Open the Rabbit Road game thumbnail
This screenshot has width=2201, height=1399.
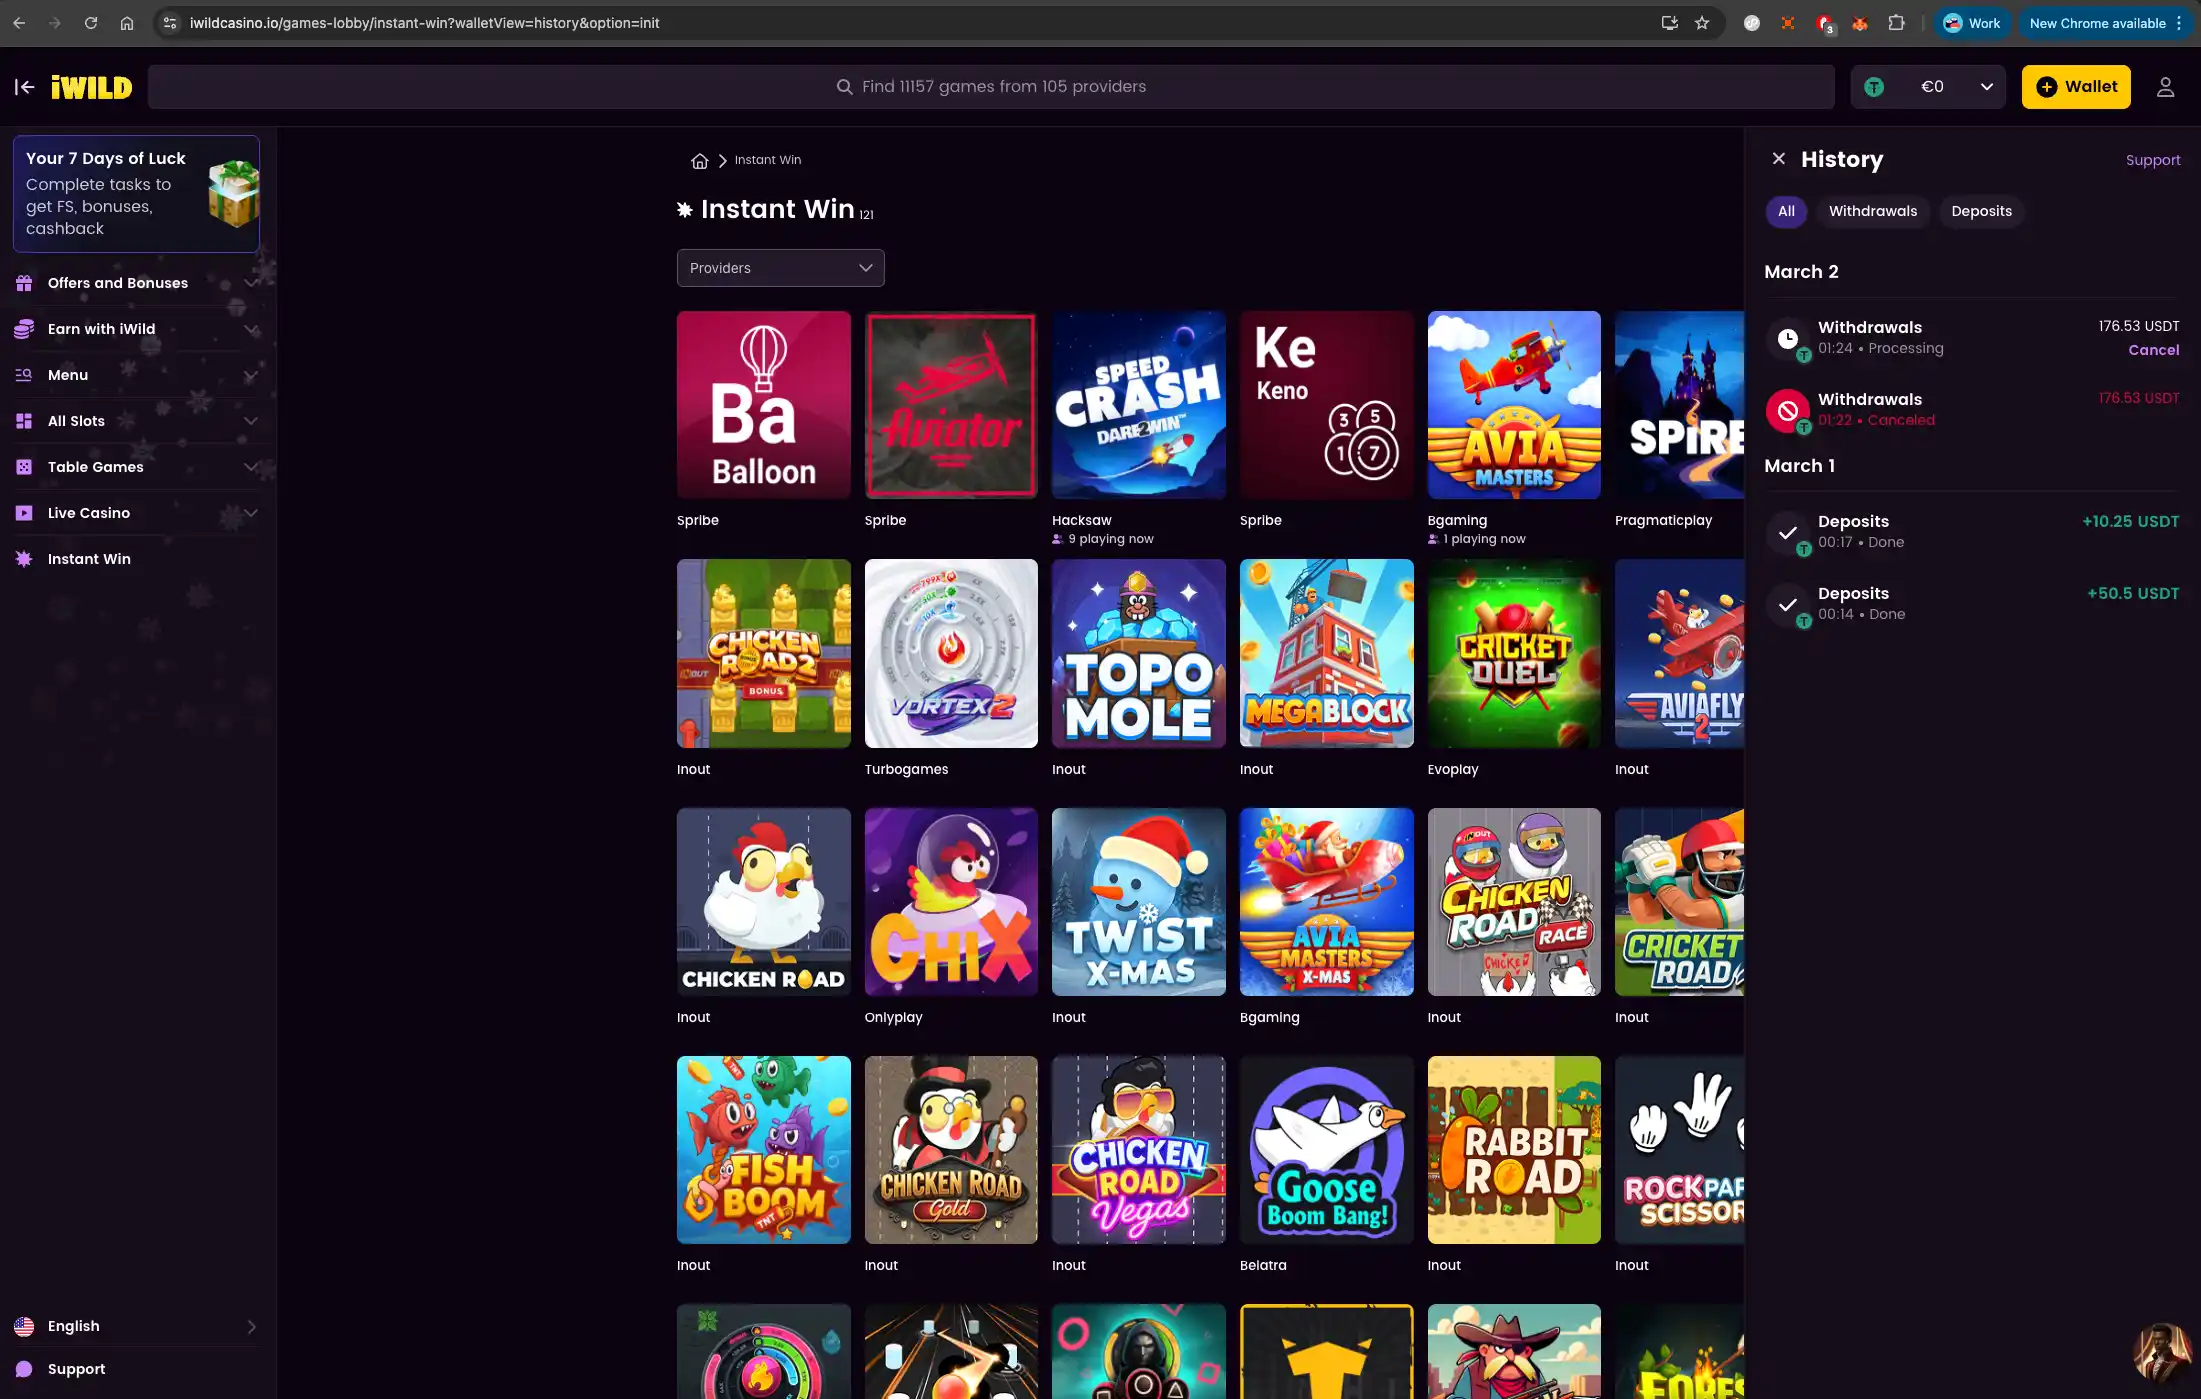point(1514,1150)
